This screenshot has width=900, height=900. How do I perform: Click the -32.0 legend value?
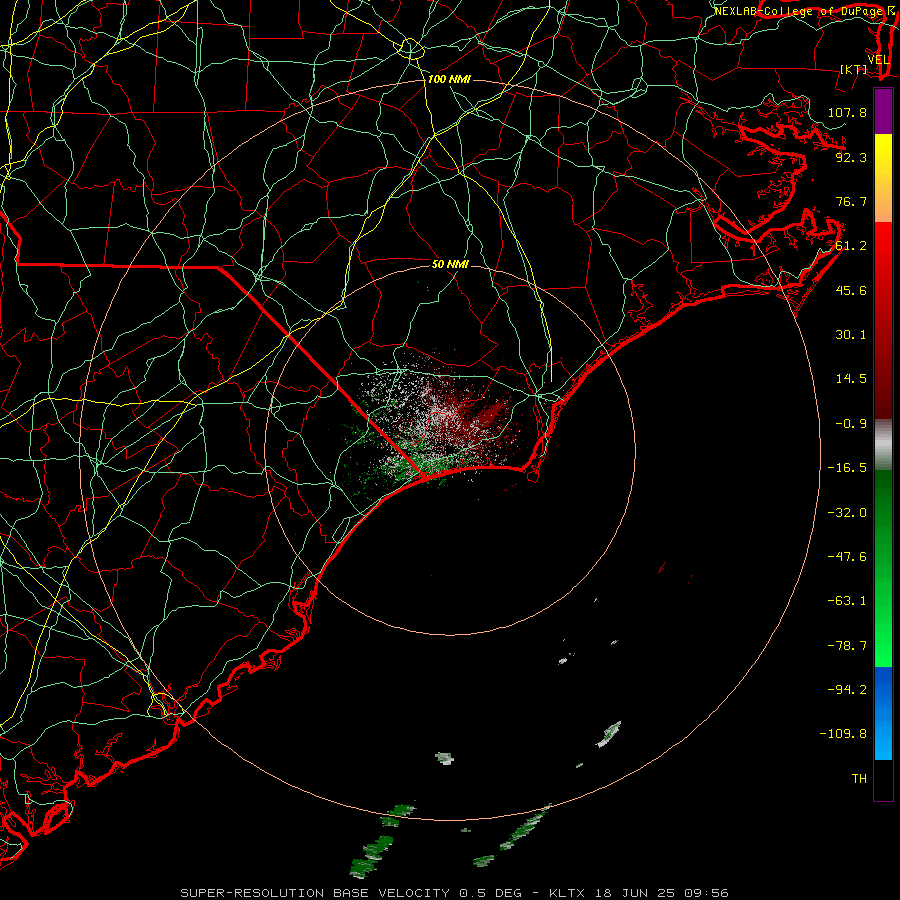click(x=847, y=513)
